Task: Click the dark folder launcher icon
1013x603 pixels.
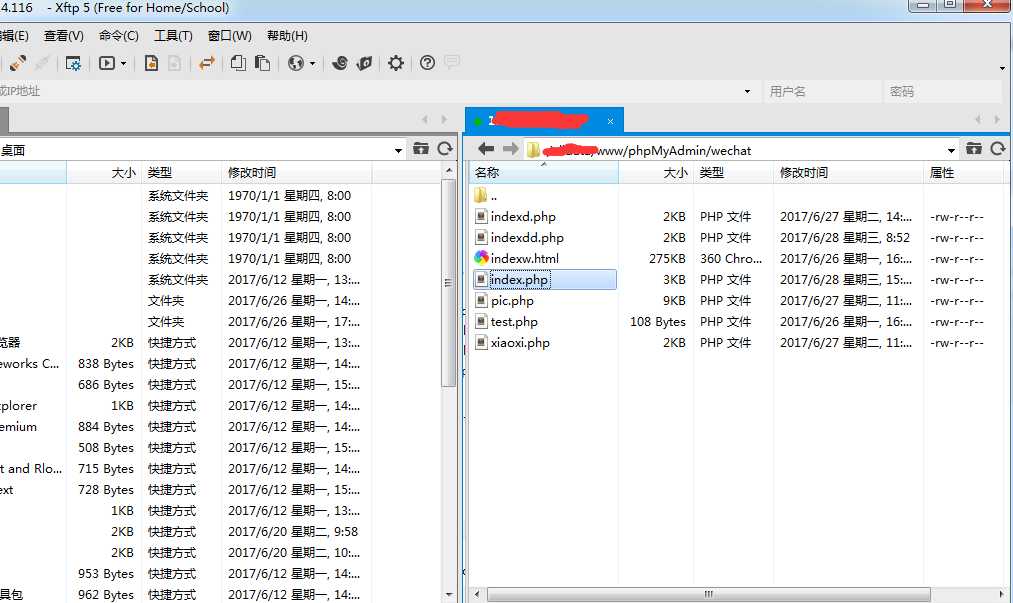Action: 364,63
